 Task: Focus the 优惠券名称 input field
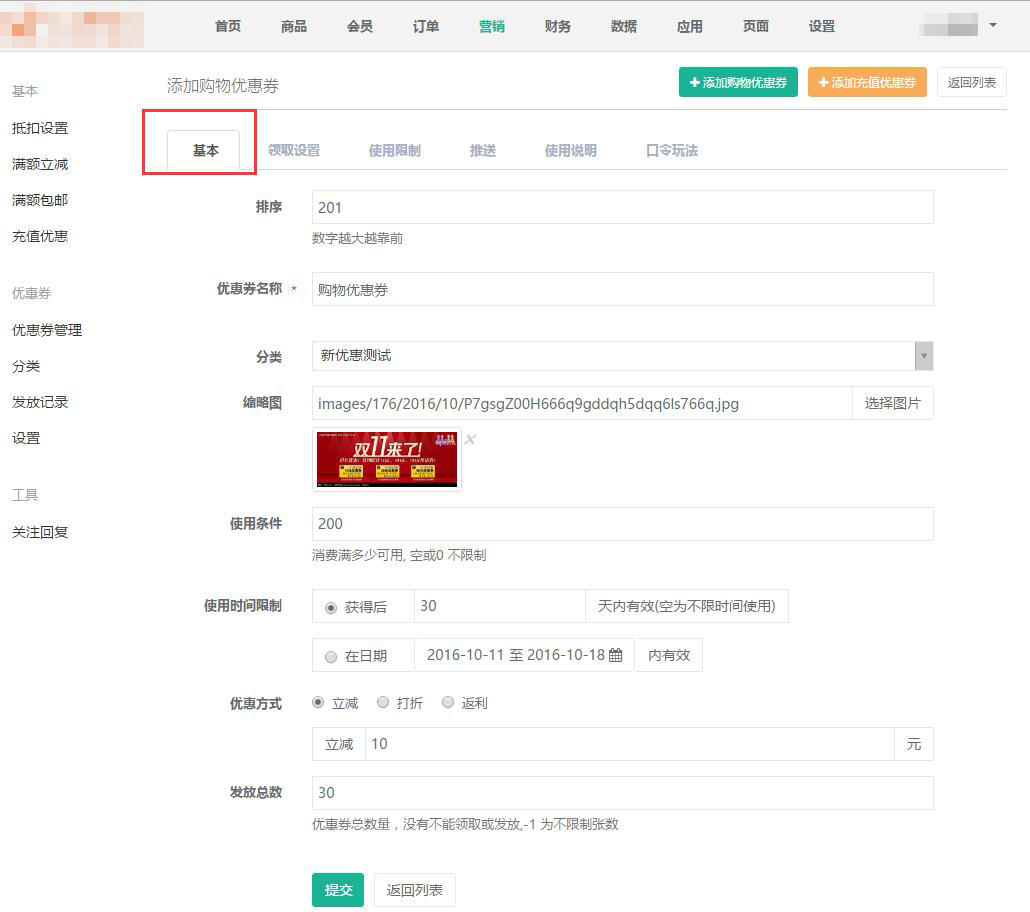coord(622,290)
